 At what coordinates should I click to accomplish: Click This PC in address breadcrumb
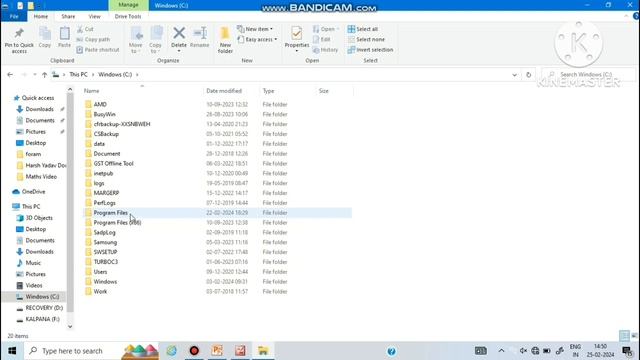tap(78, 75)
